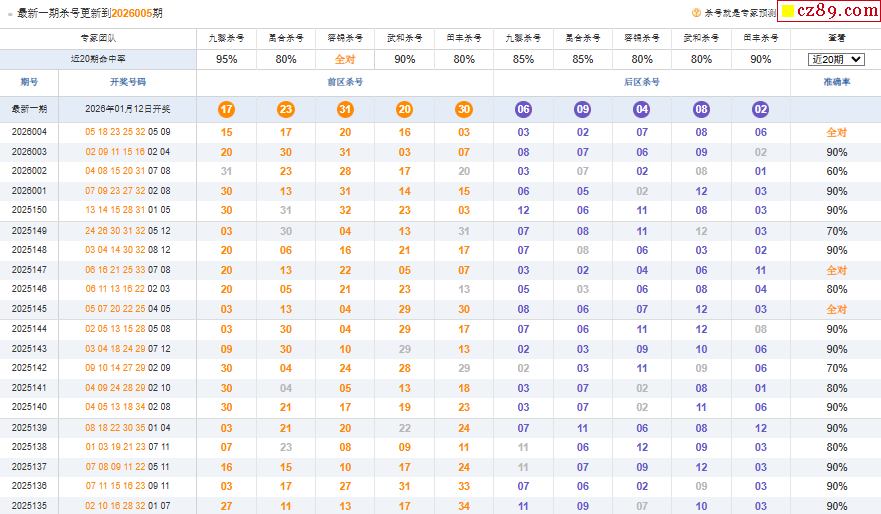Select period 2026004 in the list
The height and width of the screenshot is (514, 881).
(x=29, y=132)
